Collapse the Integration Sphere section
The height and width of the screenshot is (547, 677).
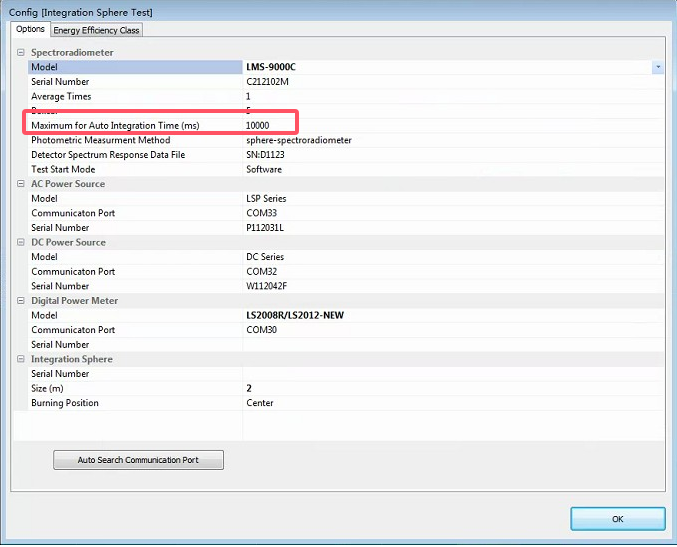(21, 359)
